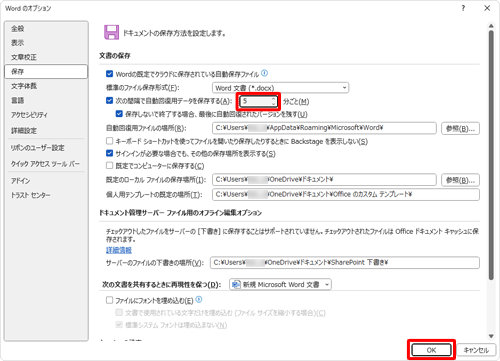Click the info icon next to embed fonts option
This screenshot has width=500, height=361.
pos(199,300)
